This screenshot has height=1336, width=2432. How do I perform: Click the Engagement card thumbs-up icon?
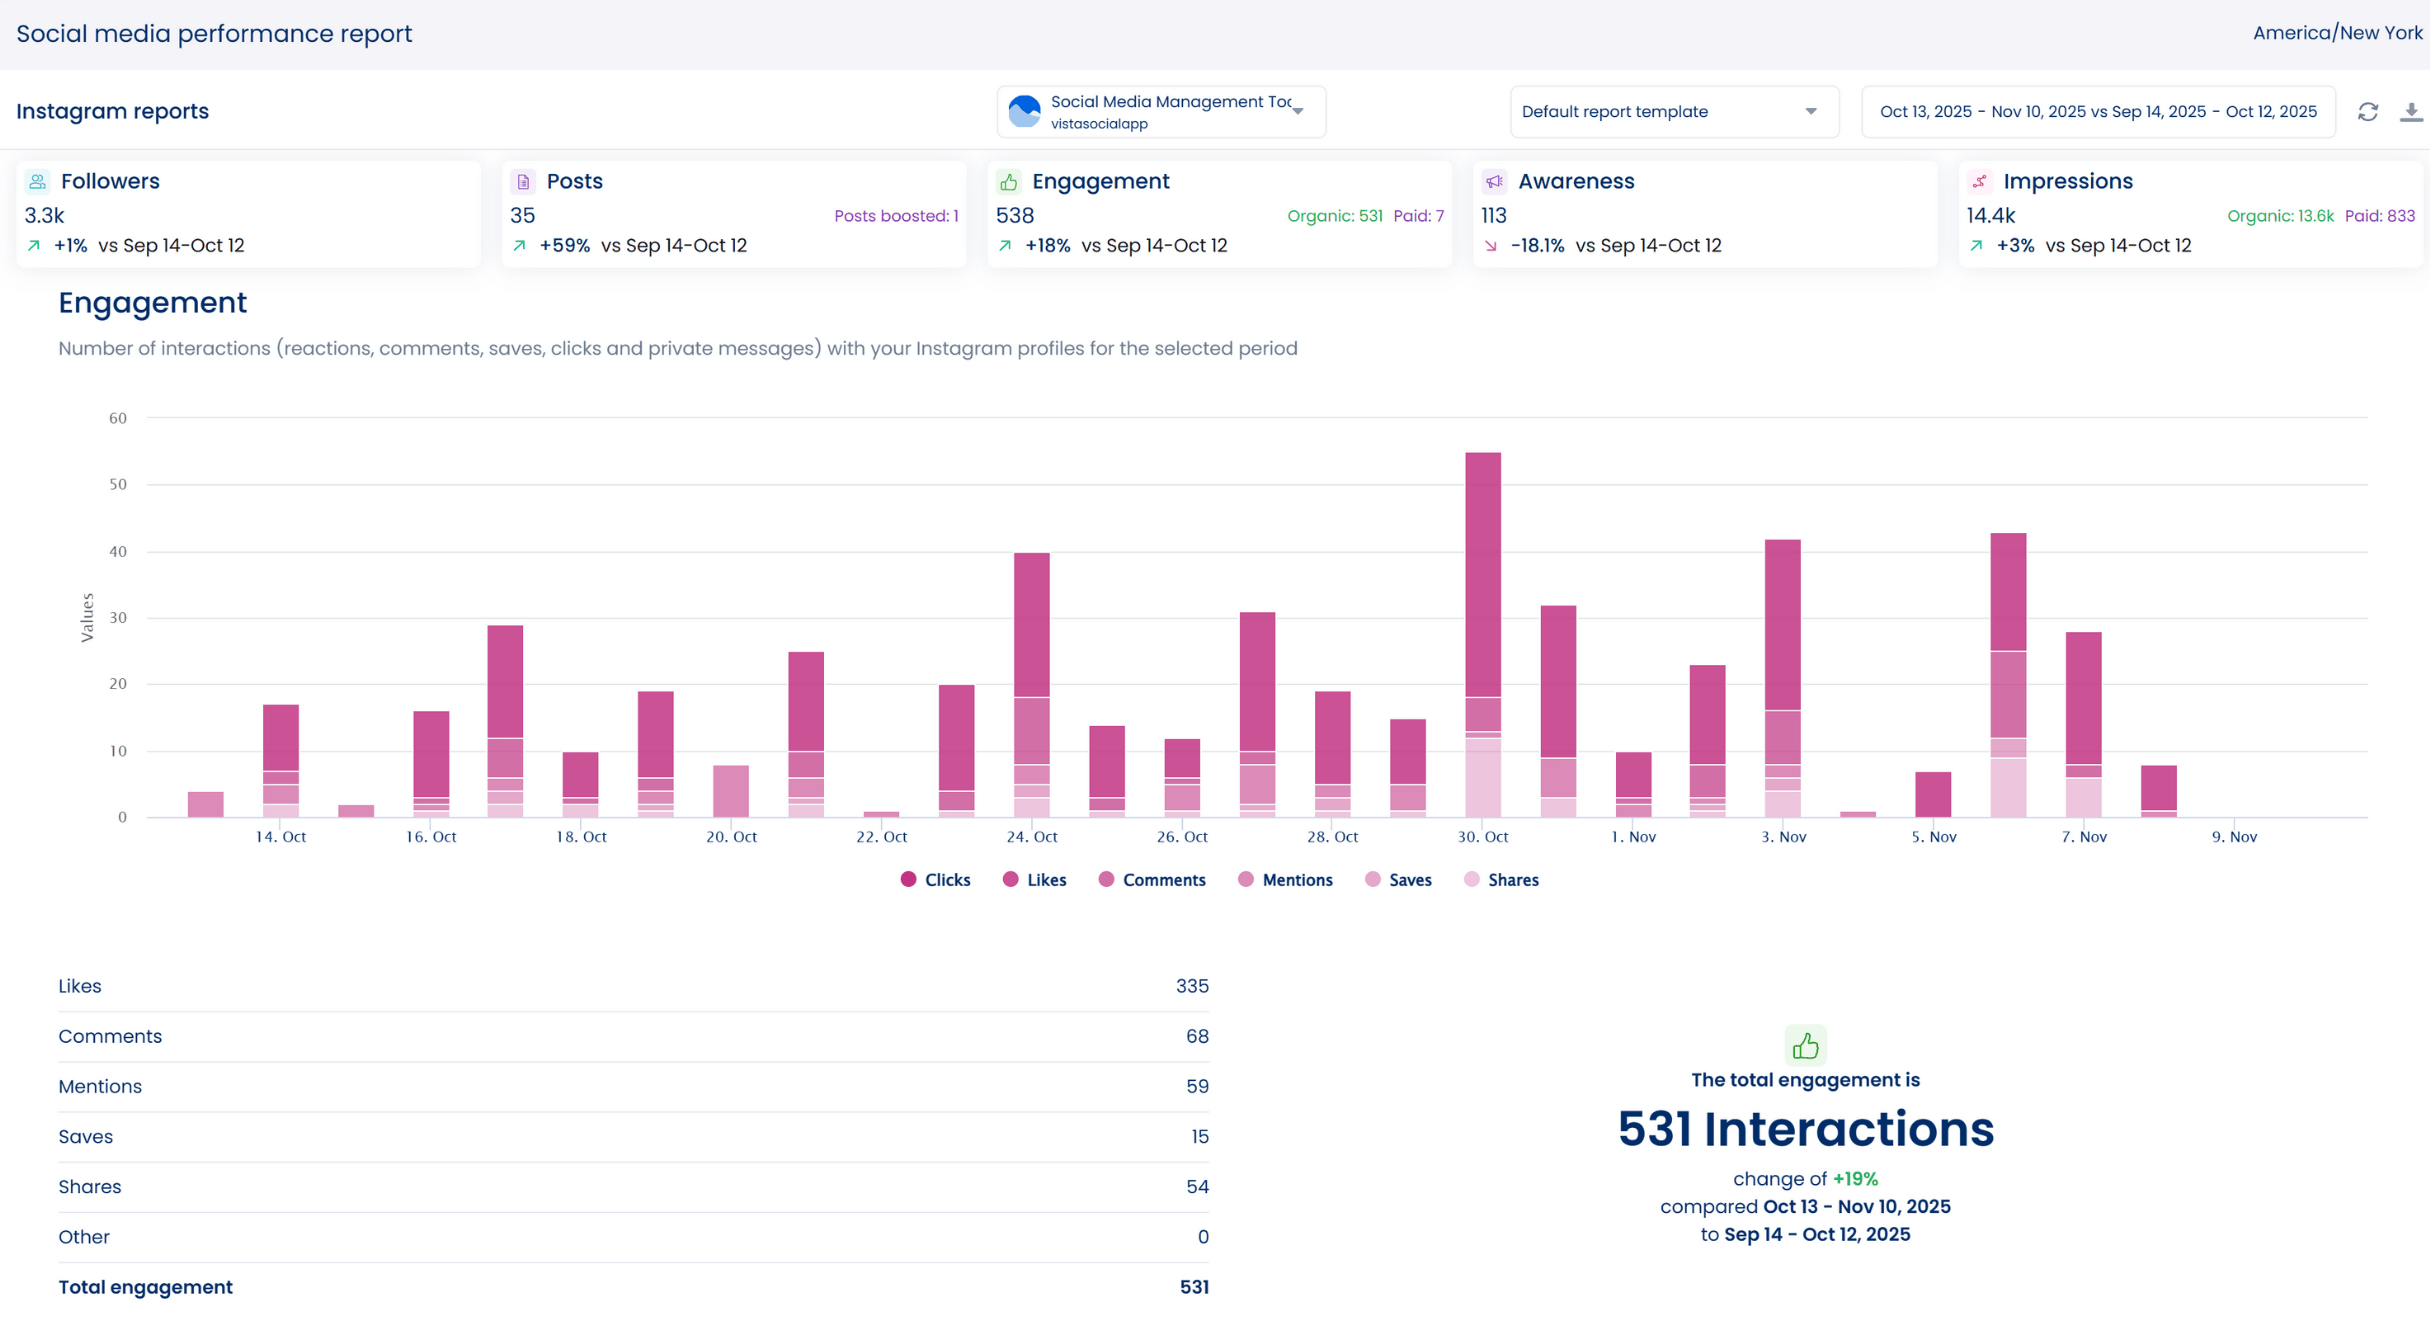click(1008, 181)
